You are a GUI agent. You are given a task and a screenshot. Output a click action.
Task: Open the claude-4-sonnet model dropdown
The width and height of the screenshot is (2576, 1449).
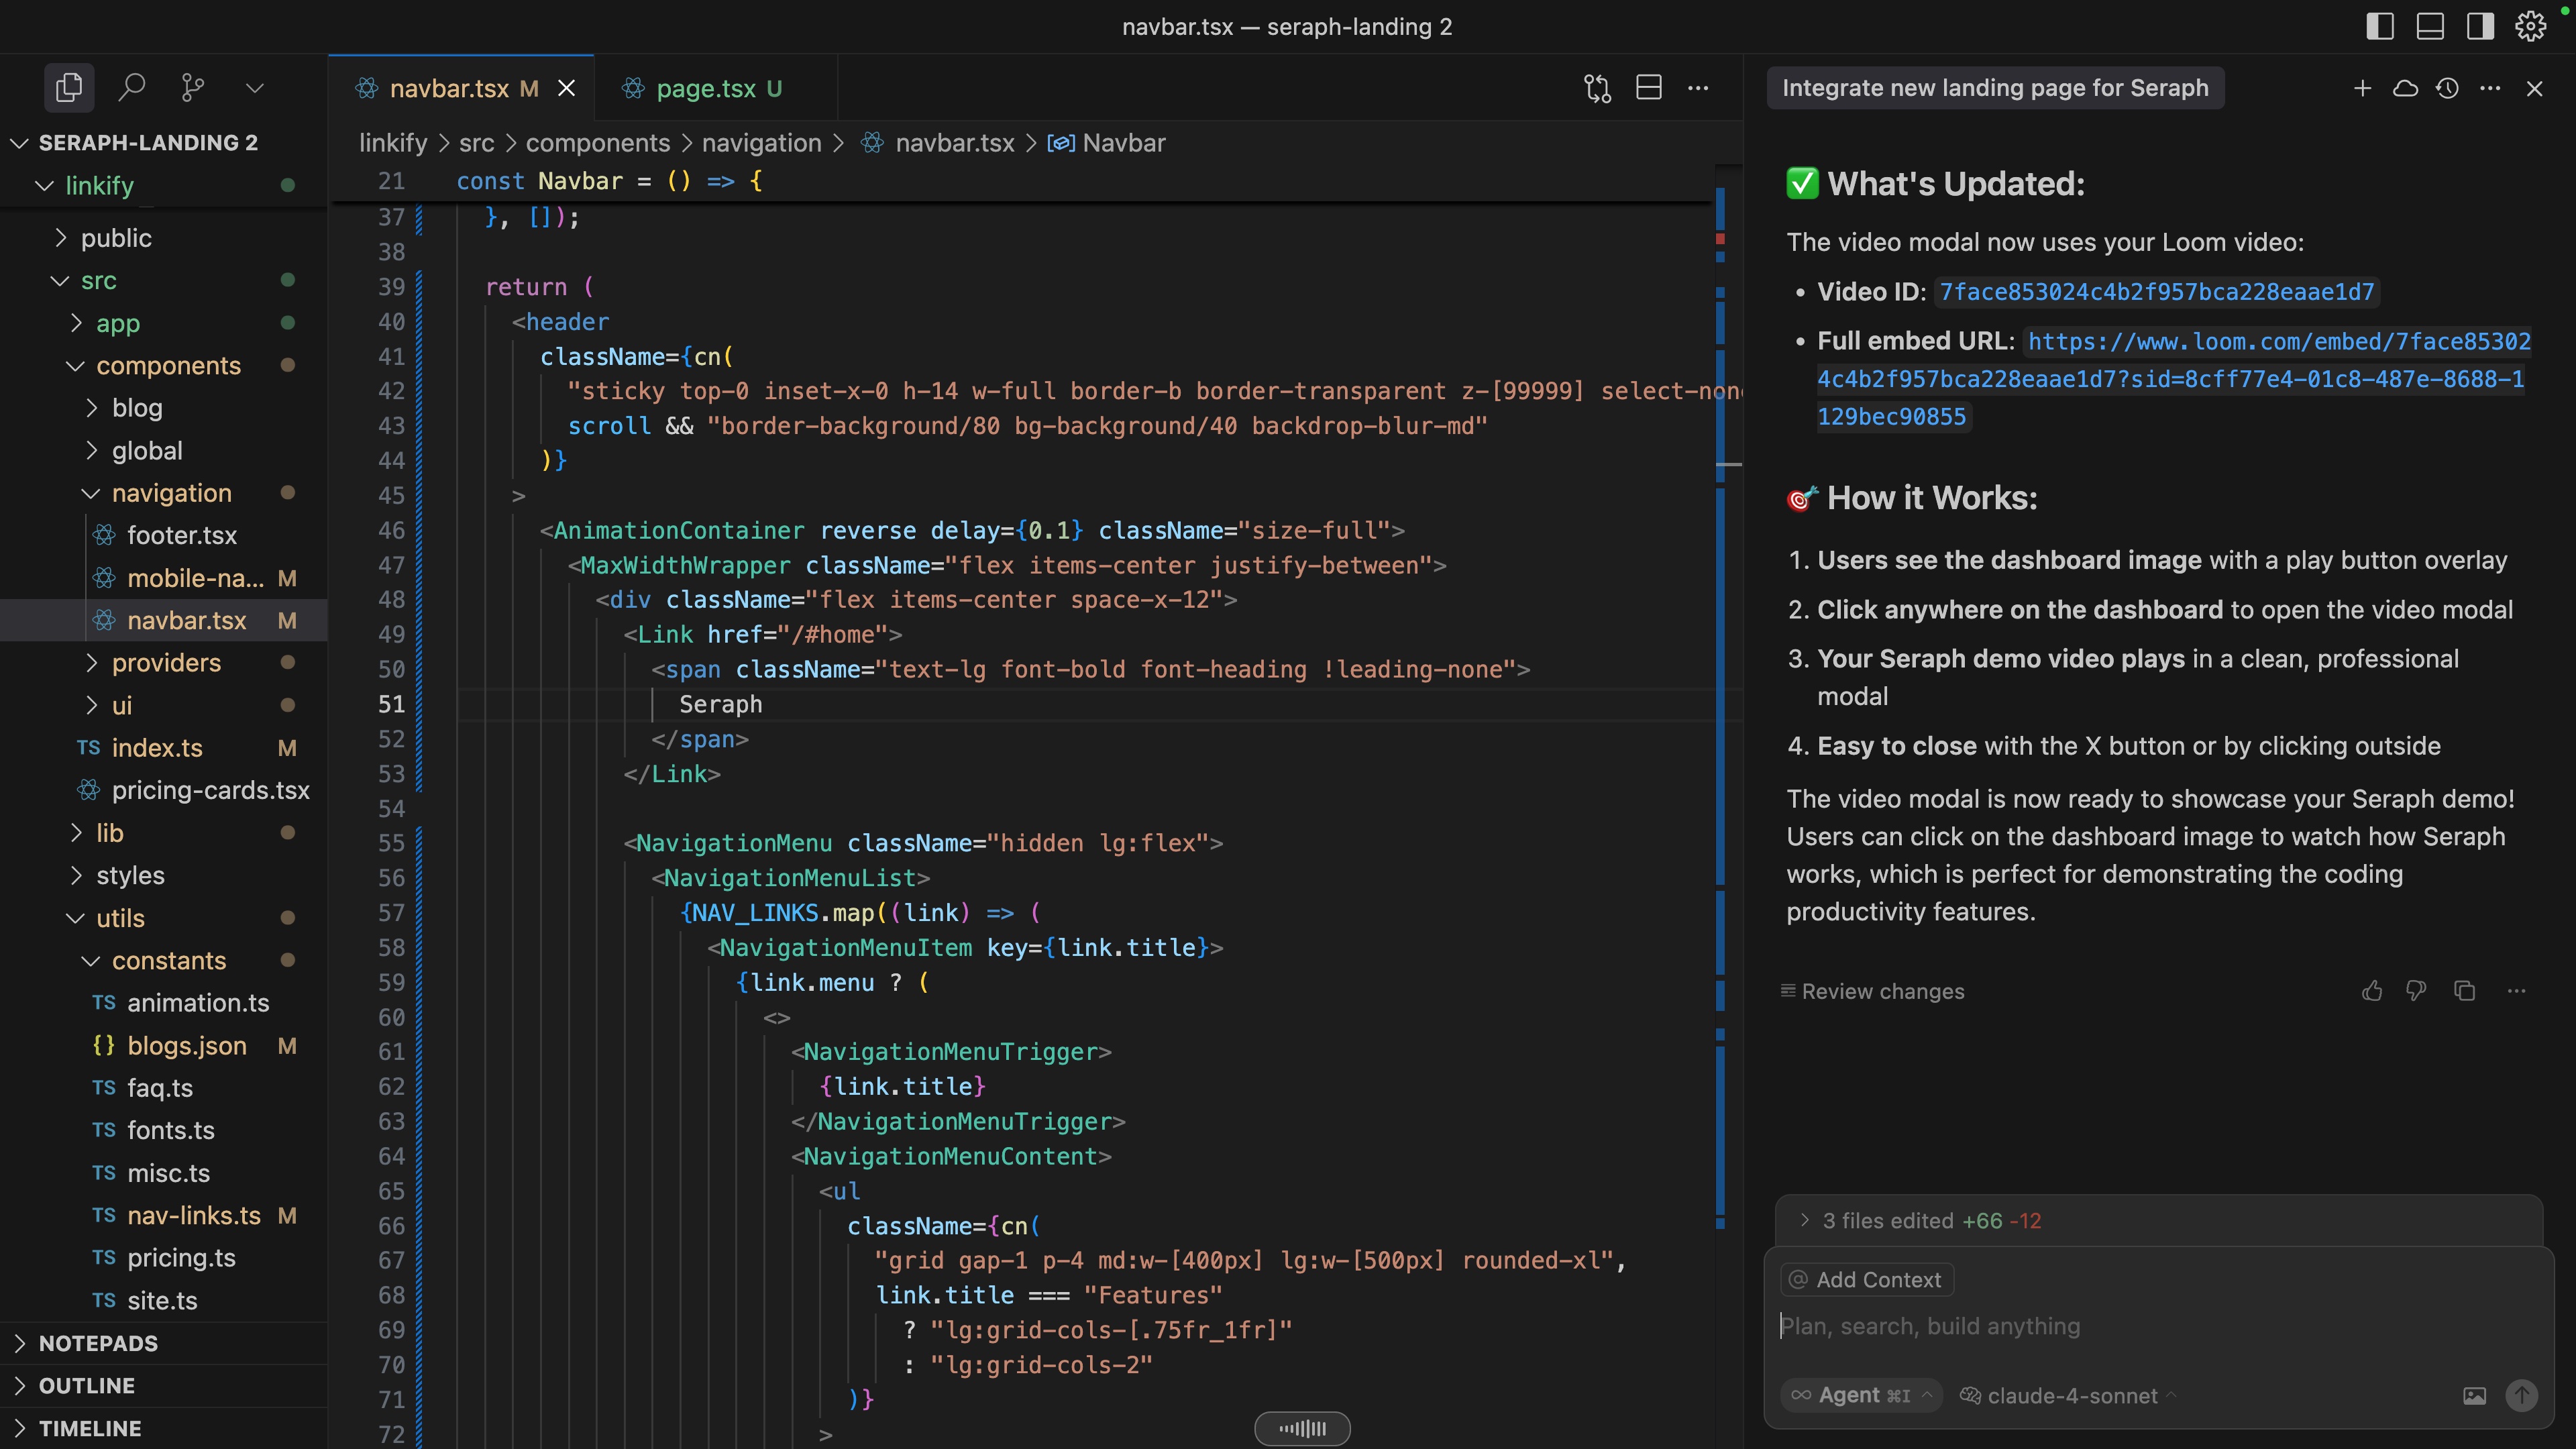[x=2068, y=1395]
